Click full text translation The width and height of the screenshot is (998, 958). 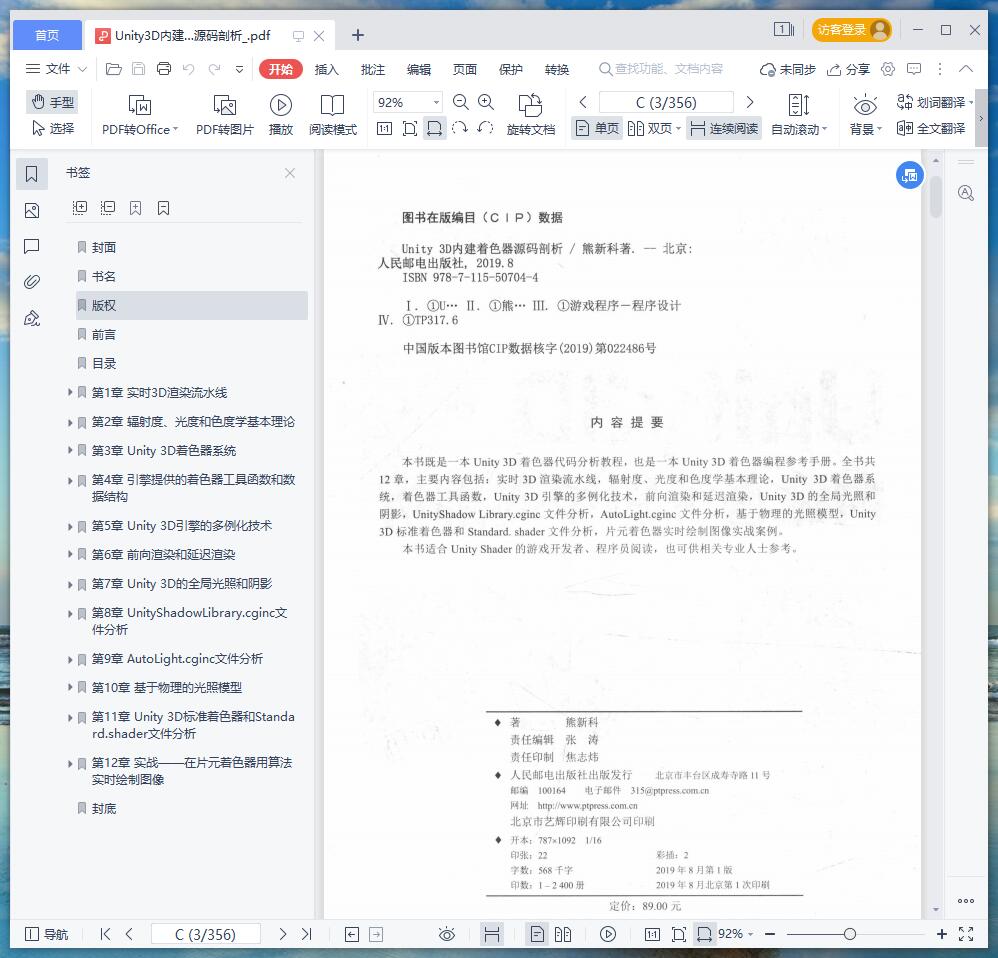coord(931,129)
